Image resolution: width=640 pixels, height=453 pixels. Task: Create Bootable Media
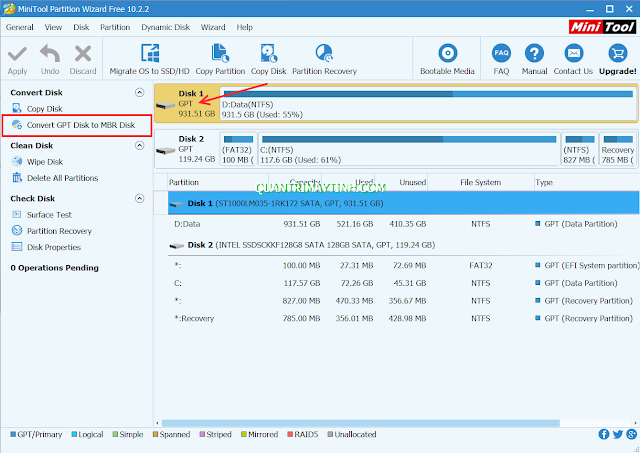tap(447, 54)
